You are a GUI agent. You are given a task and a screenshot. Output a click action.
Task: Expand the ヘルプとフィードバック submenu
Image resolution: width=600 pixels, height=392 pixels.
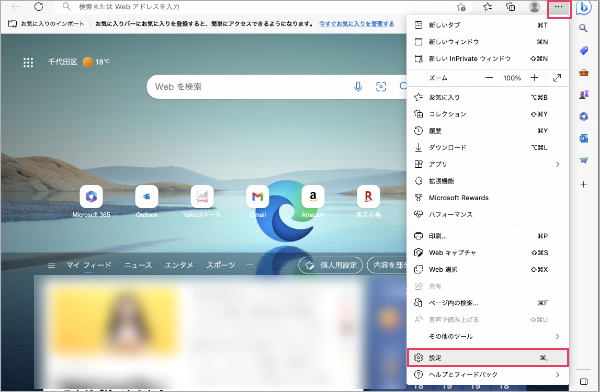(x=488, y=374)
